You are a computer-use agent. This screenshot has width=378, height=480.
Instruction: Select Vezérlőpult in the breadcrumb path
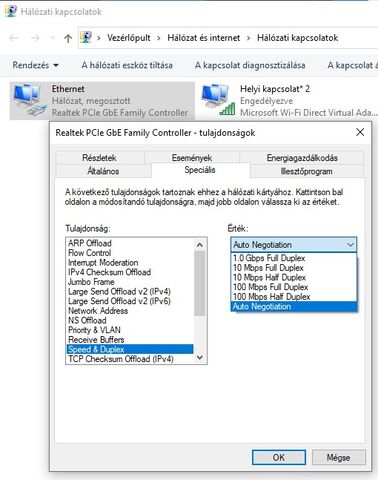point(129,38)
